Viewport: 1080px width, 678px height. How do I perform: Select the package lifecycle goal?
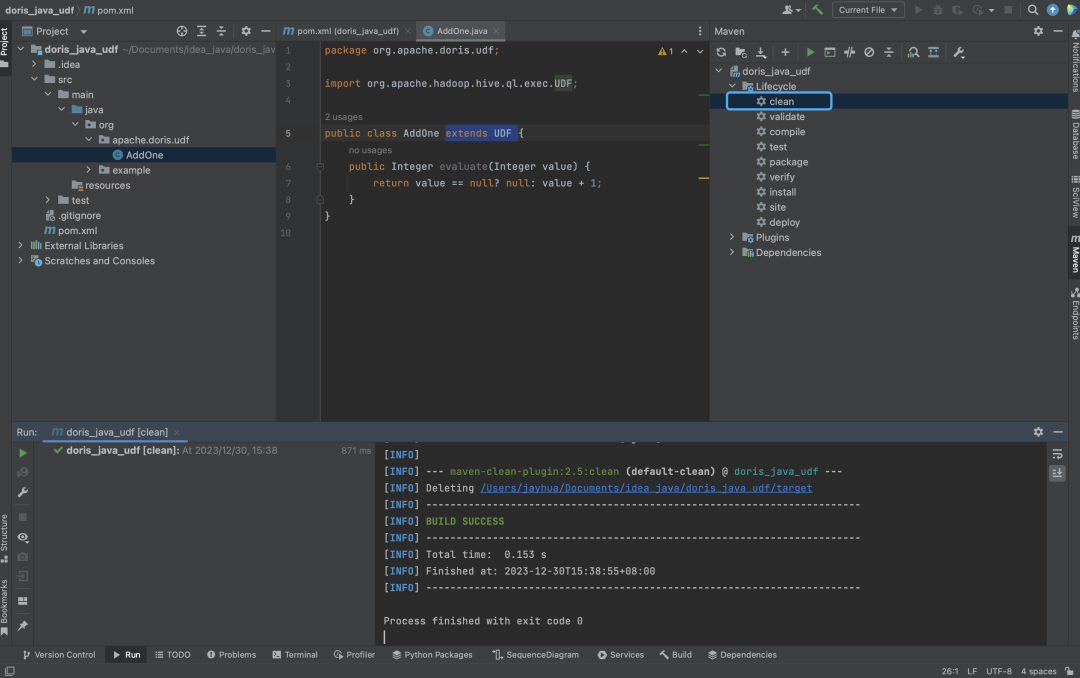point(788,162)
